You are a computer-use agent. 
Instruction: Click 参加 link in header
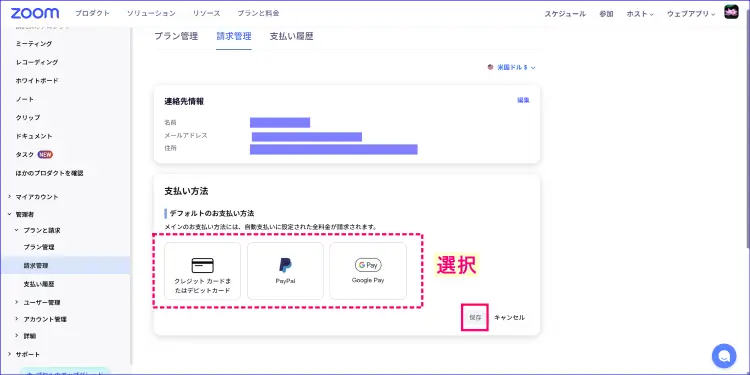tap(606, 14)
